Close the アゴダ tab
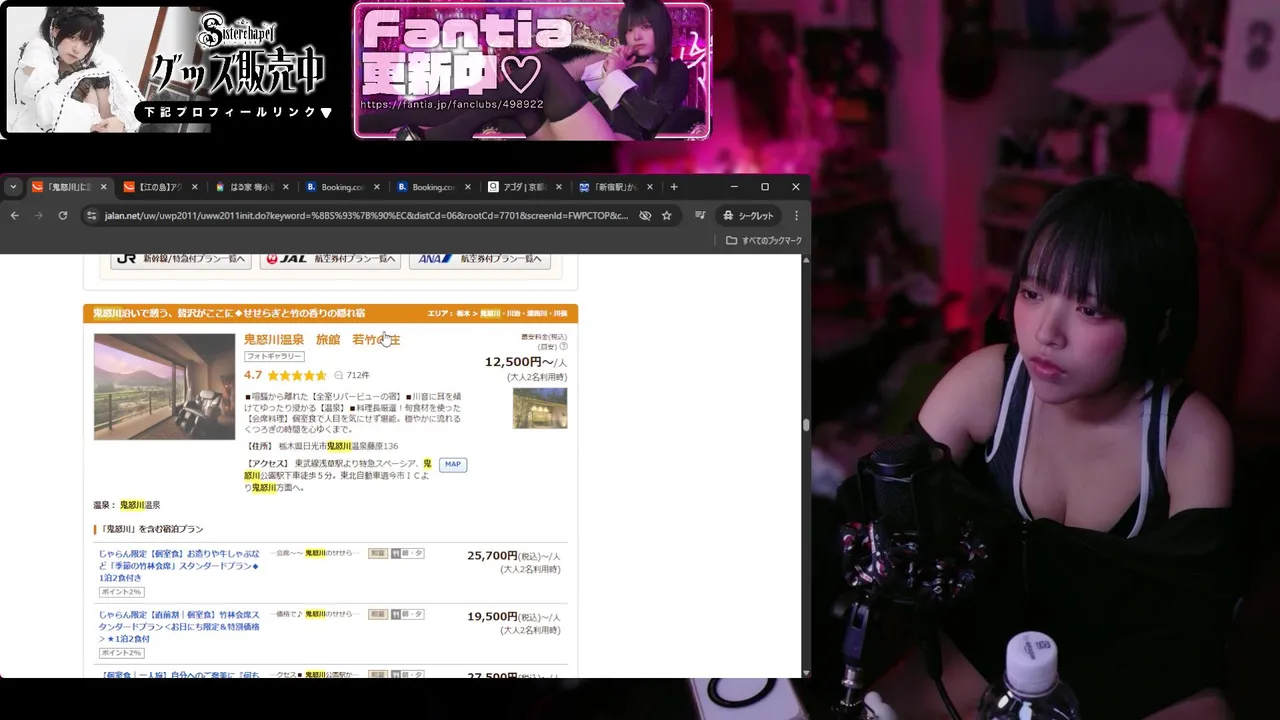1280x720 pixels. coord(559,187)
